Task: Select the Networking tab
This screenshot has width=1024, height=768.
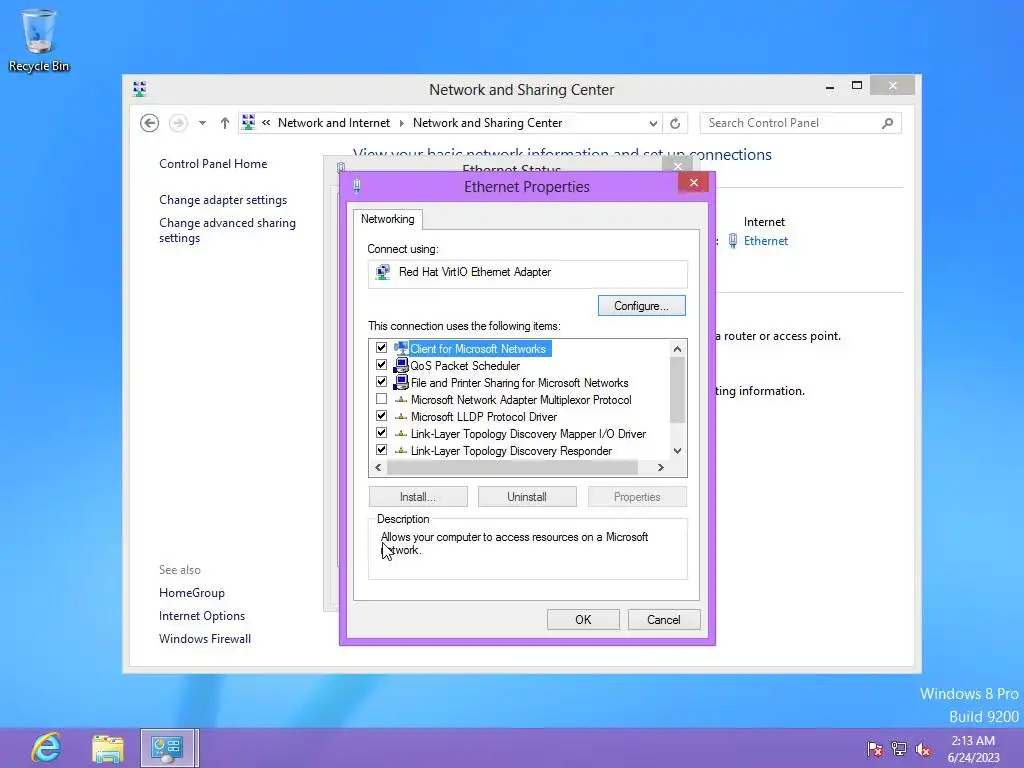Action: click(387, 219)
